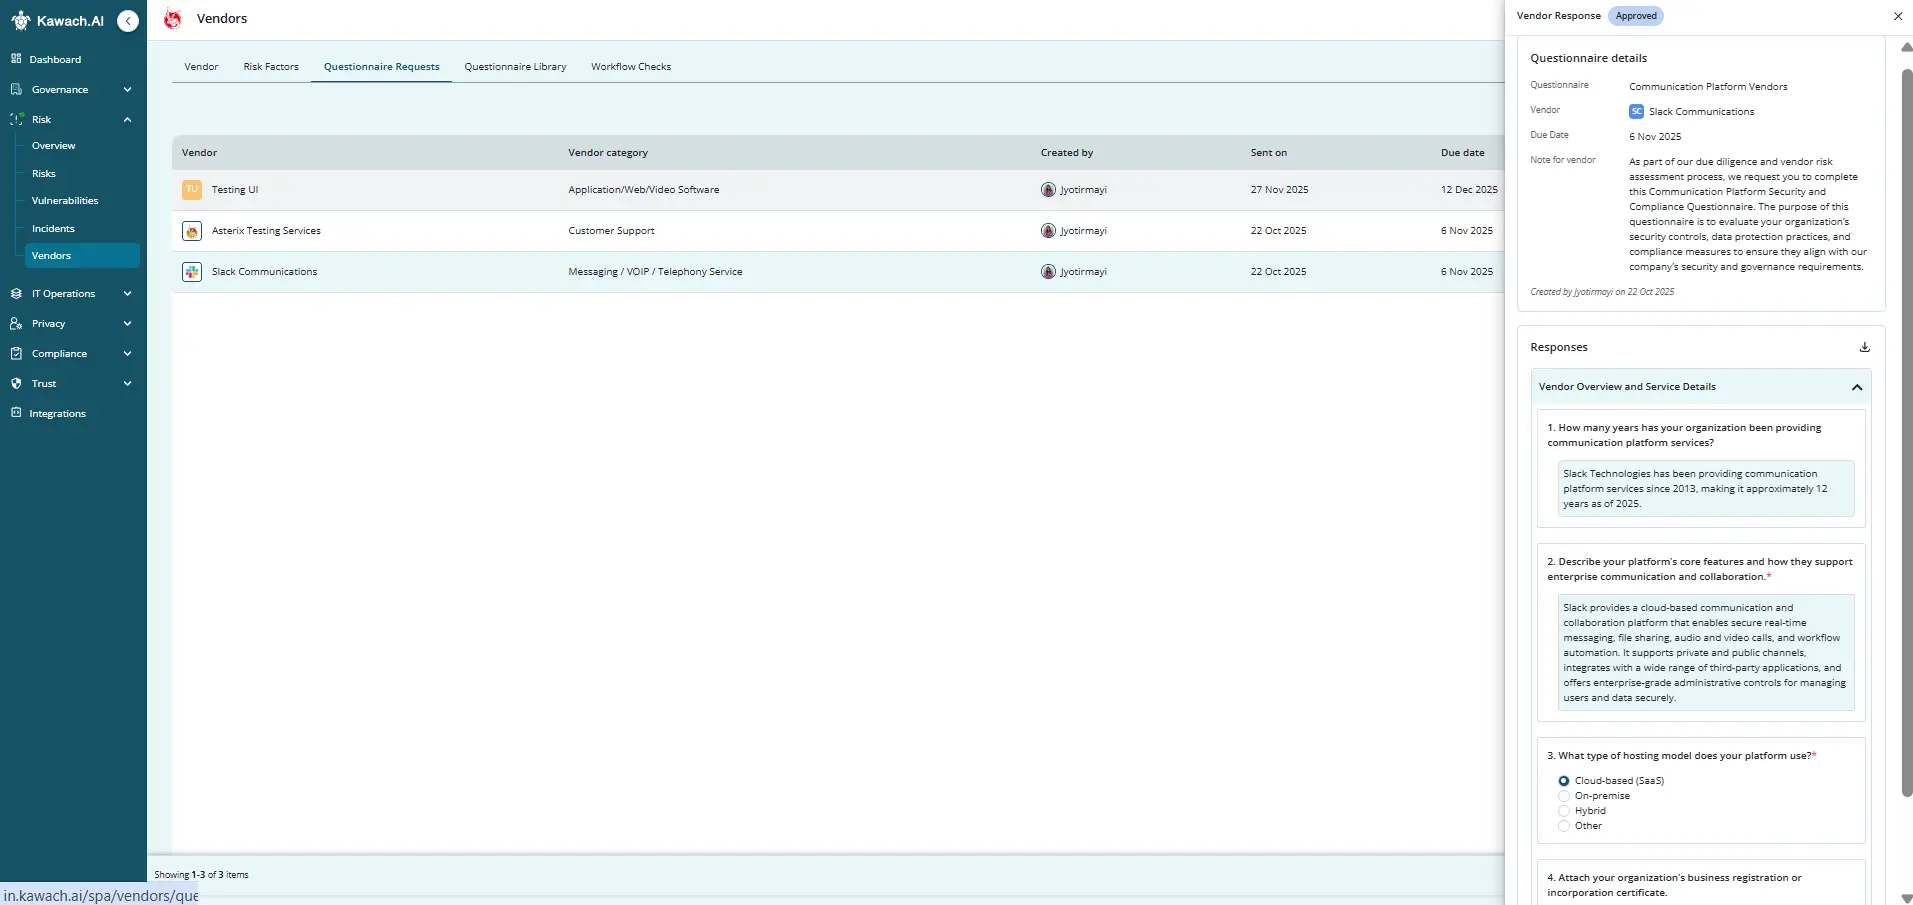The height and width of the screenshot is (905, 1913).
Task: Open Risks in the sidebar
Action: 43,173
